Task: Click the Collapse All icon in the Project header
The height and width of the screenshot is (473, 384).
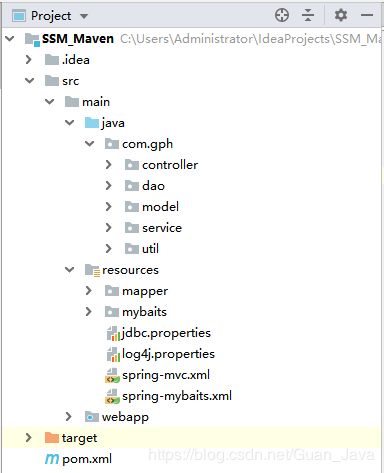Action: 308,15
